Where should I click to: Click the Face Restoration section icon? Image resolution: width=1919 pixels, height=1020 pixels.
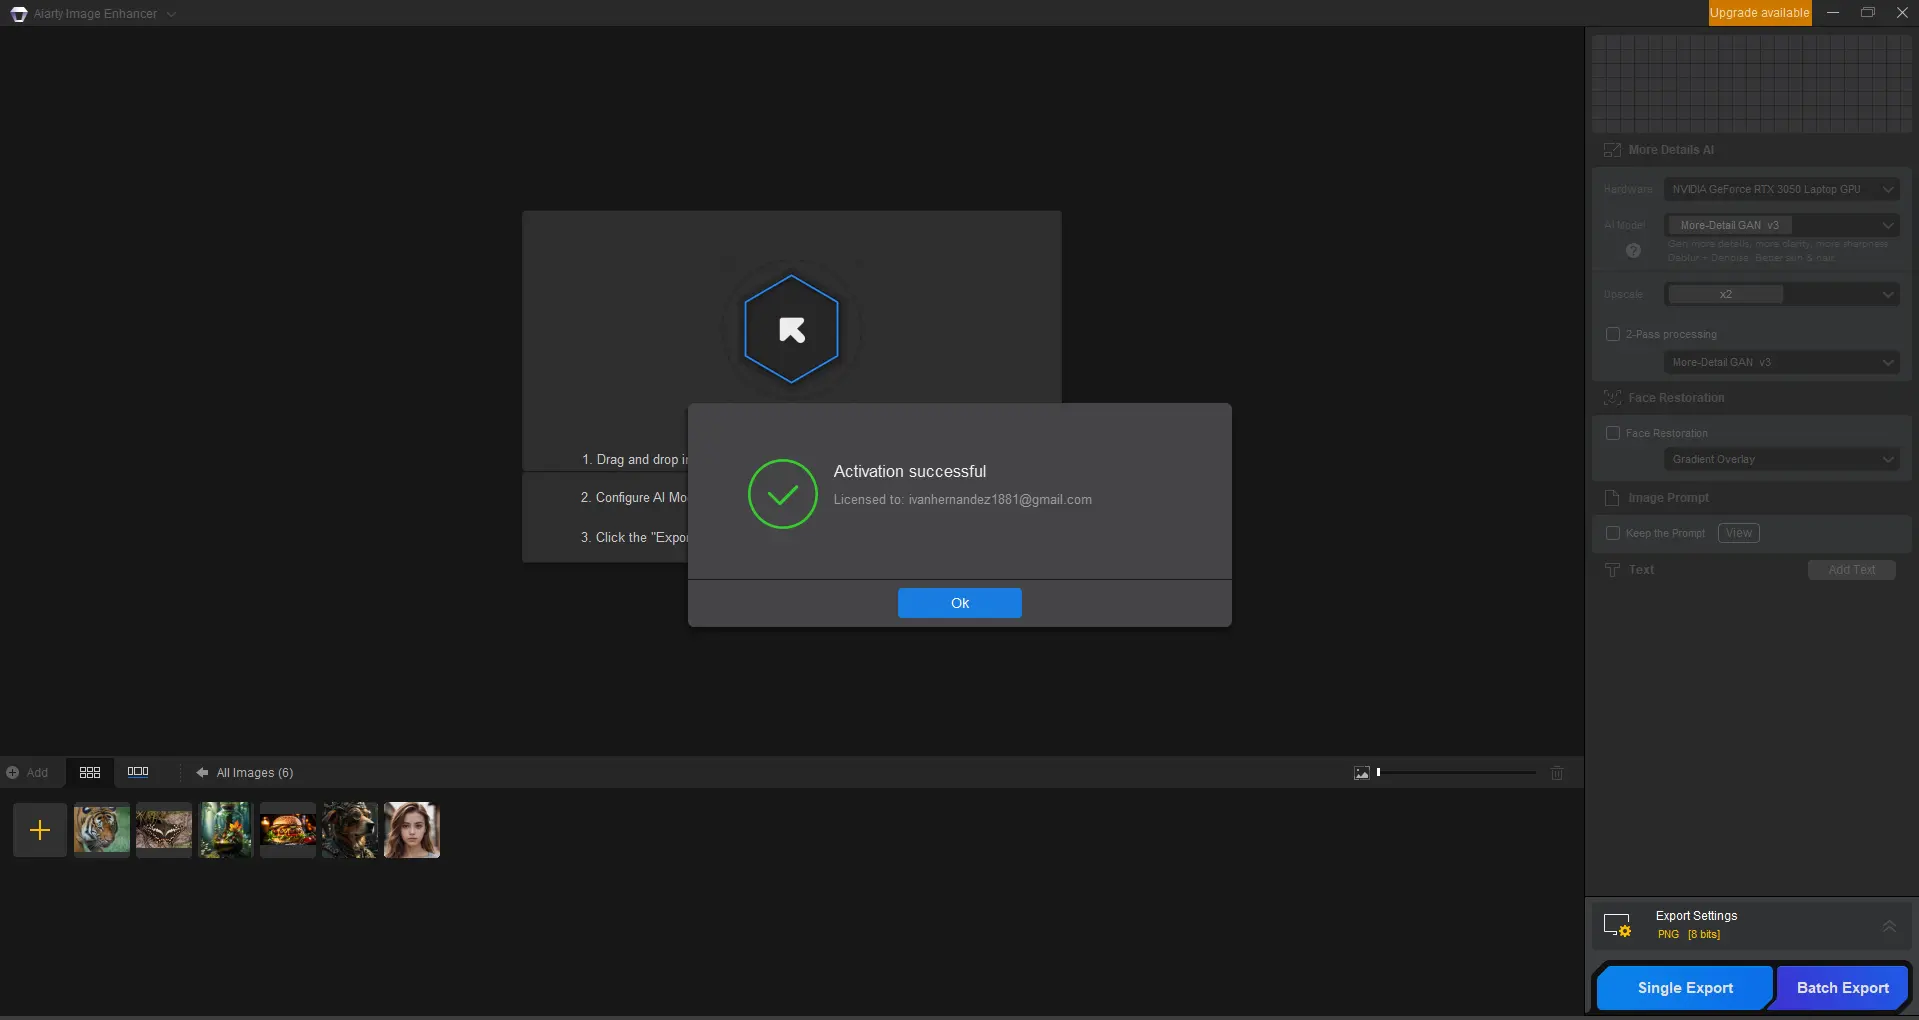tap(1612, 398)
